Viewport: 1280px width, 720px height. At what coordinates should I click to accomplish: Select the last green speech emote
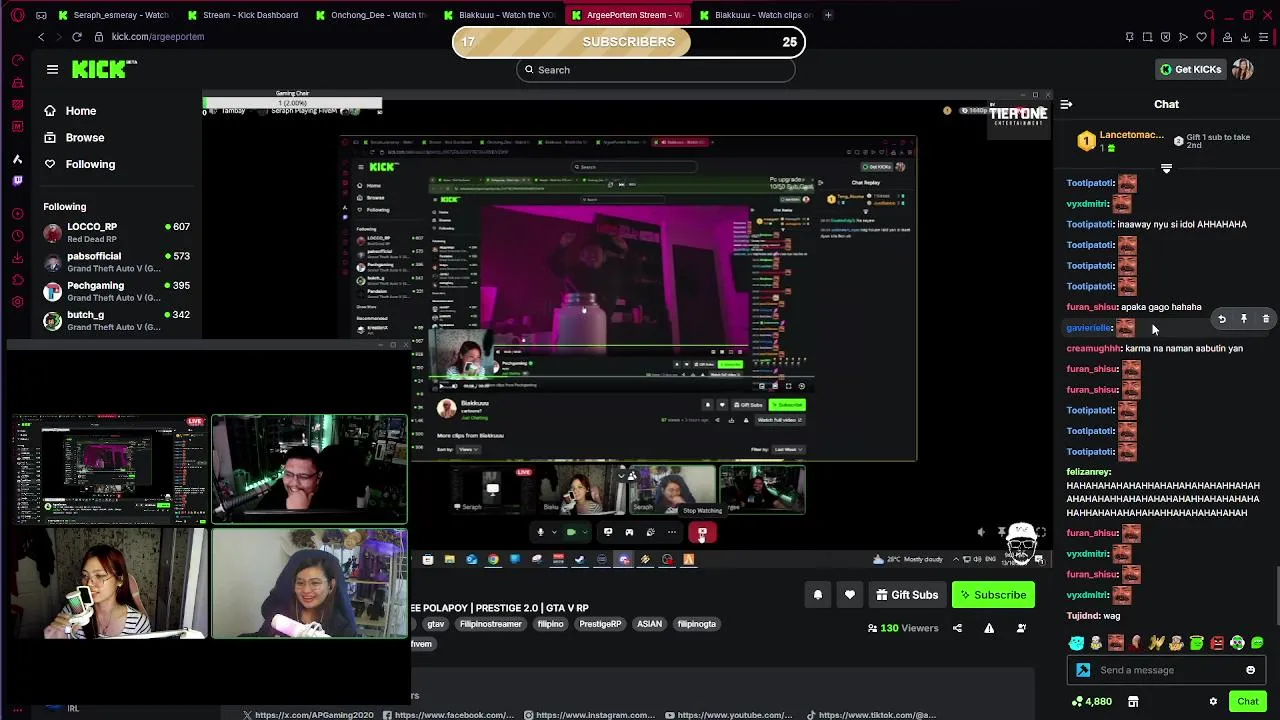pyautogui.click(x=1257, y=643)
